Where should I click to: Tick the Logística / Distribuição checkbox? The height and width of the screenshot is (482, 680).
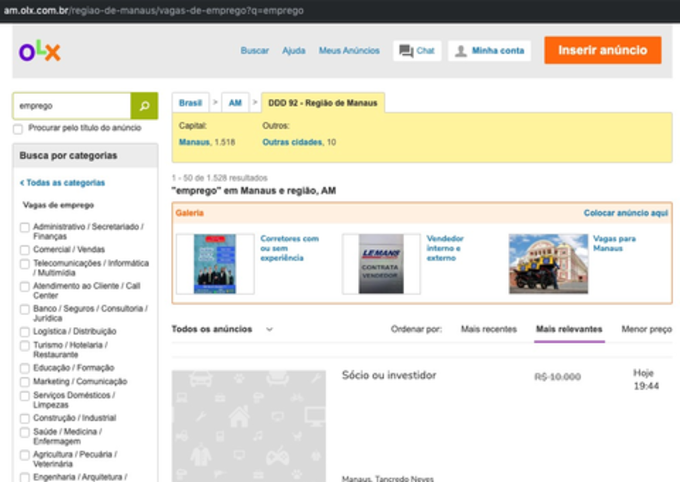pyautogui.click(x=25, y=331)
